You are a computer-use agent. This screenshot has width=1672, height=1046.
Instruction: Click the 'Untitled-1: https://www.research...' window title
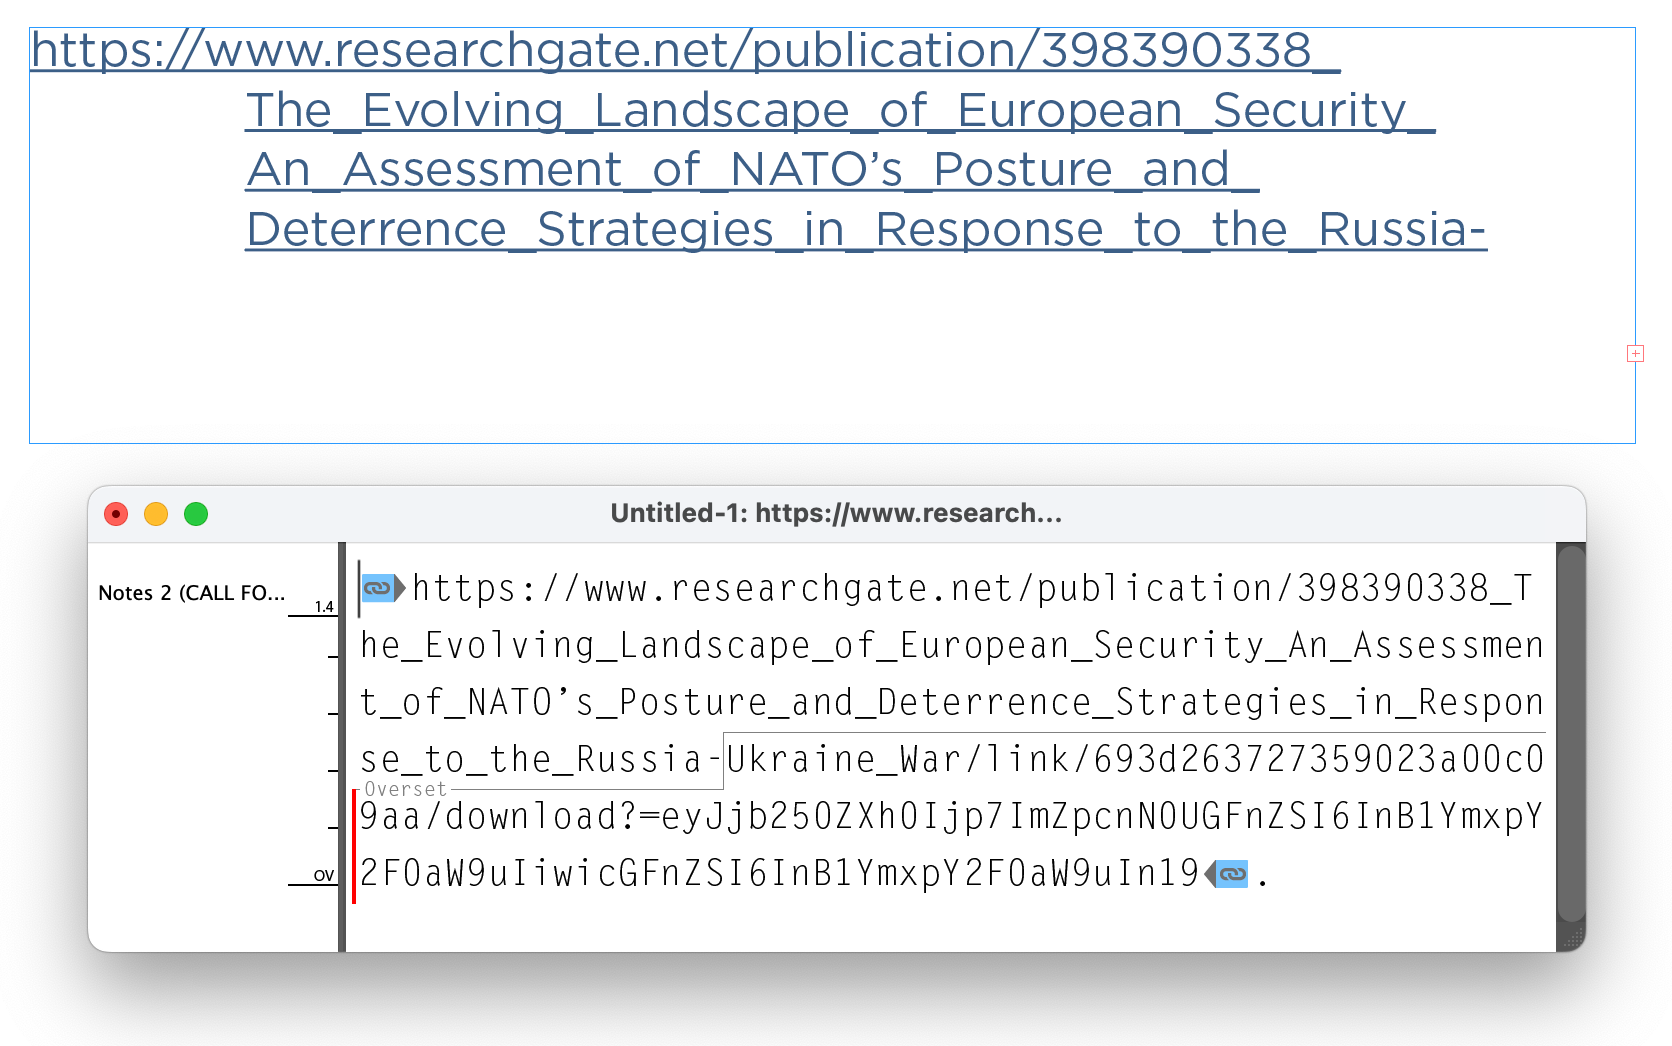(836, 513)
